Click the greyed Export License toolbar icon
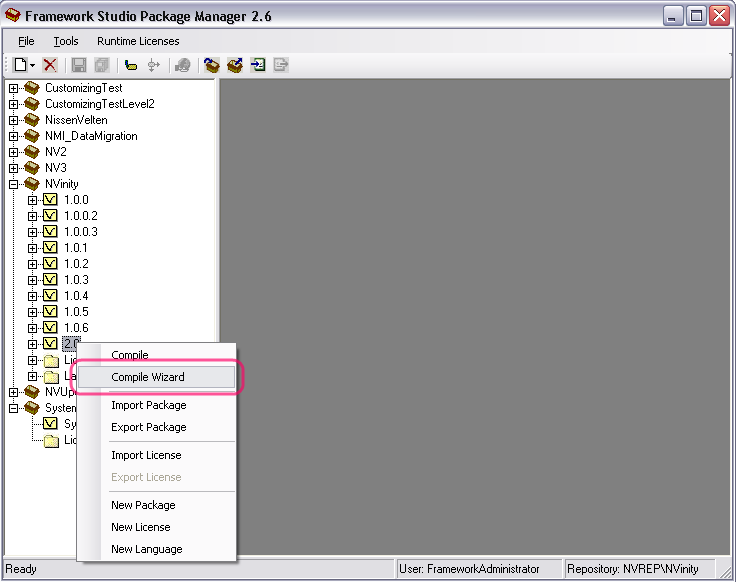 (x=281, y=64)
